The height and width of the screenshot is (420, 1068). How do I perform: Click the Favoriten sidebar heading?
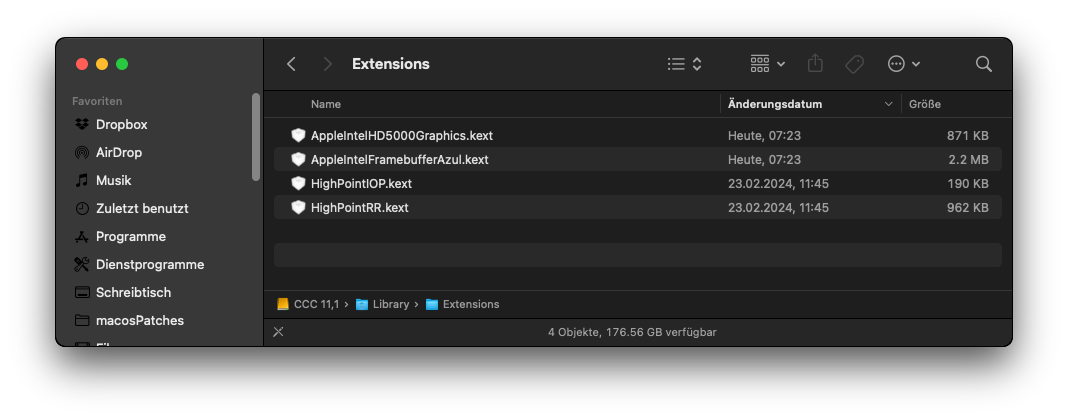97,101
